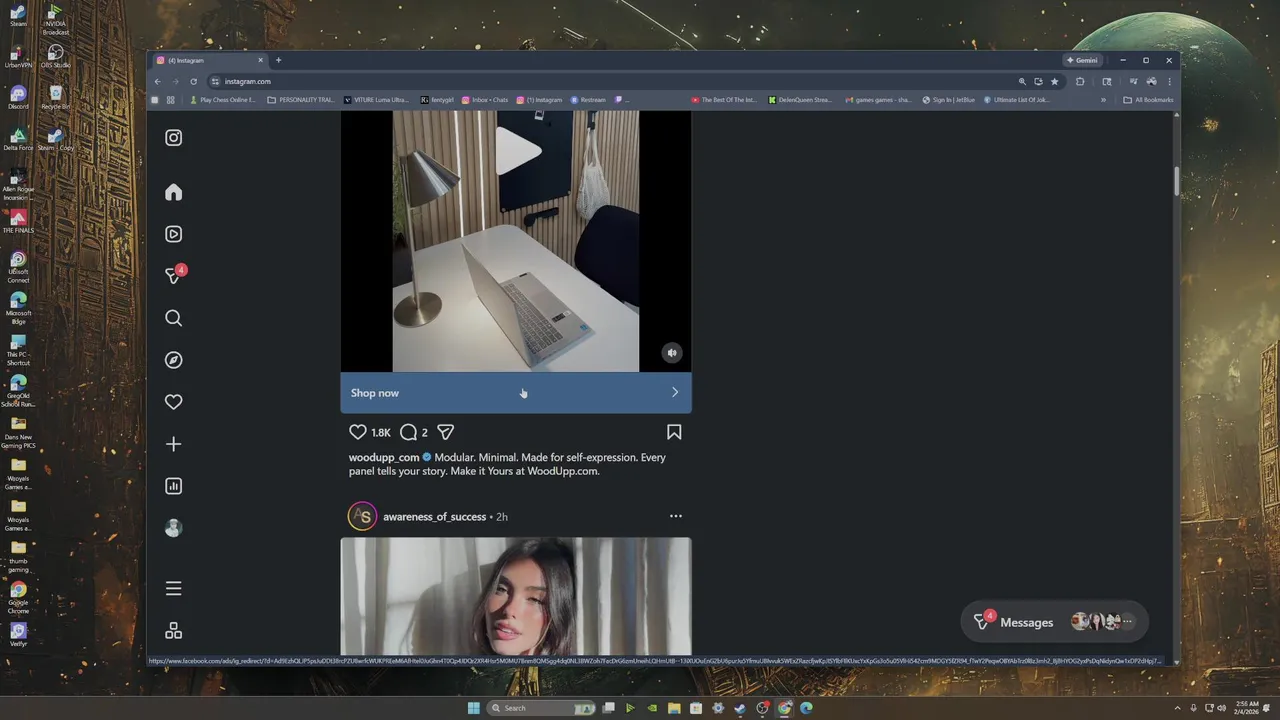Show hidden system tray icons
1280x720 pixels.
pyautogui.click(x=1178, y=708)
